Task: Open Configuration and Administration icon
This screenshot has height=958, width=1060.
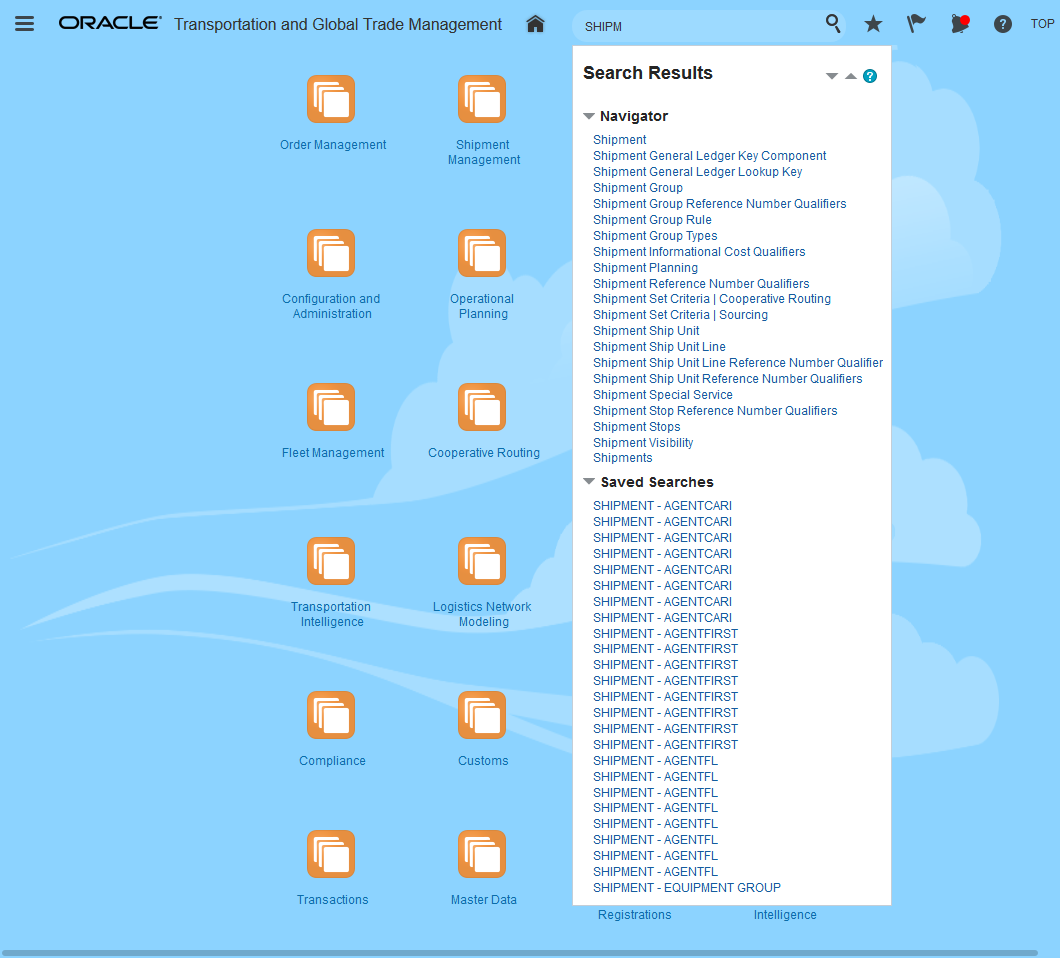Action: pos(331,254)
